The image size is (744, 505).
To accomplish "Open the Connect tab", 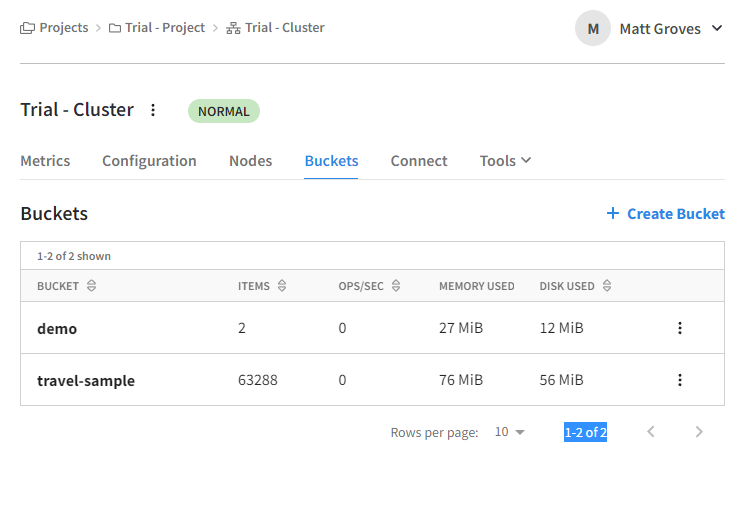I will point(418,161).
